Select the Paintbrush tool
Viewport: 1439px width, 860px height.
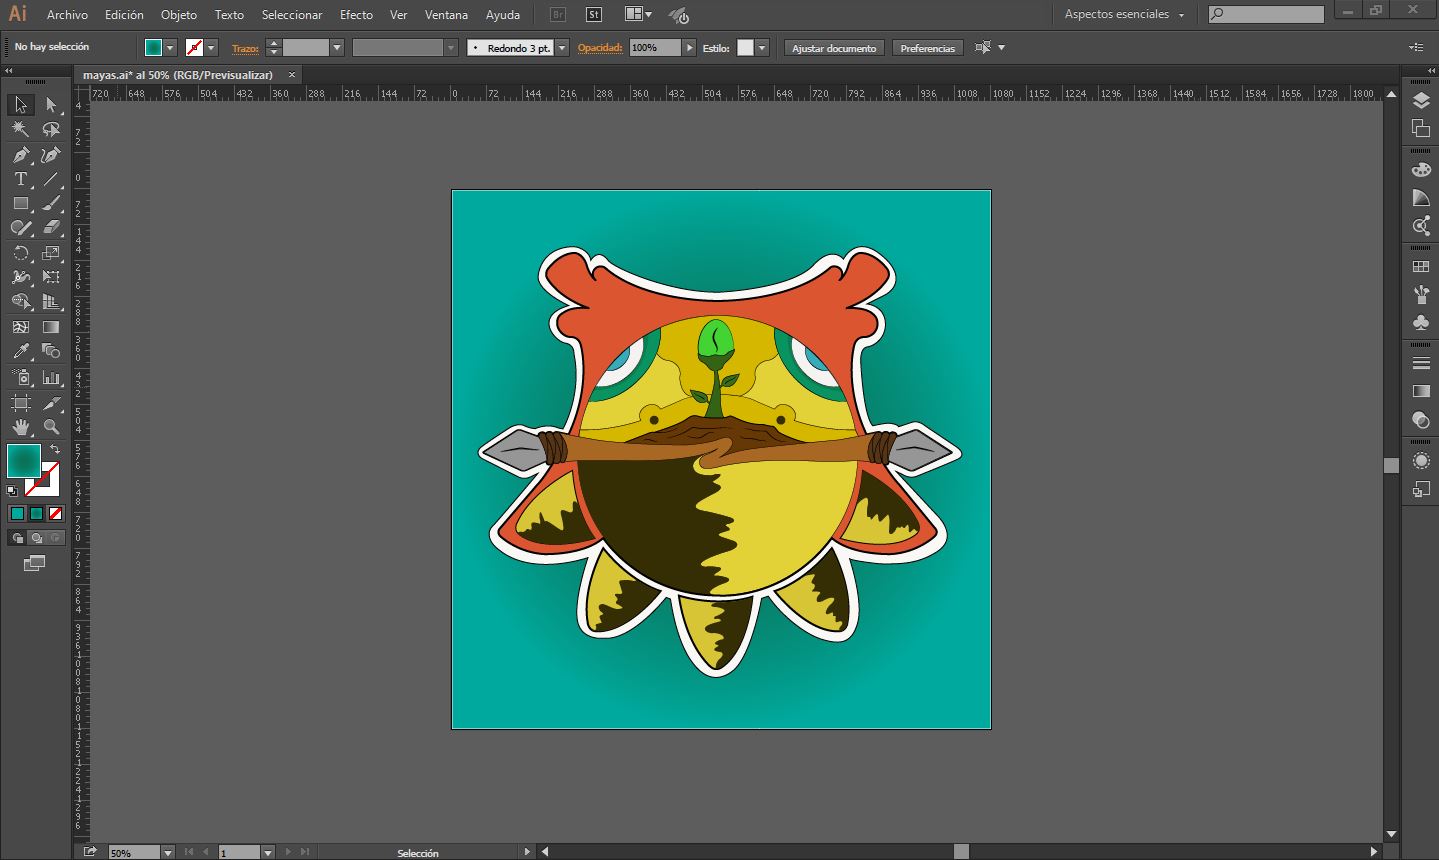tap(51, 204)
